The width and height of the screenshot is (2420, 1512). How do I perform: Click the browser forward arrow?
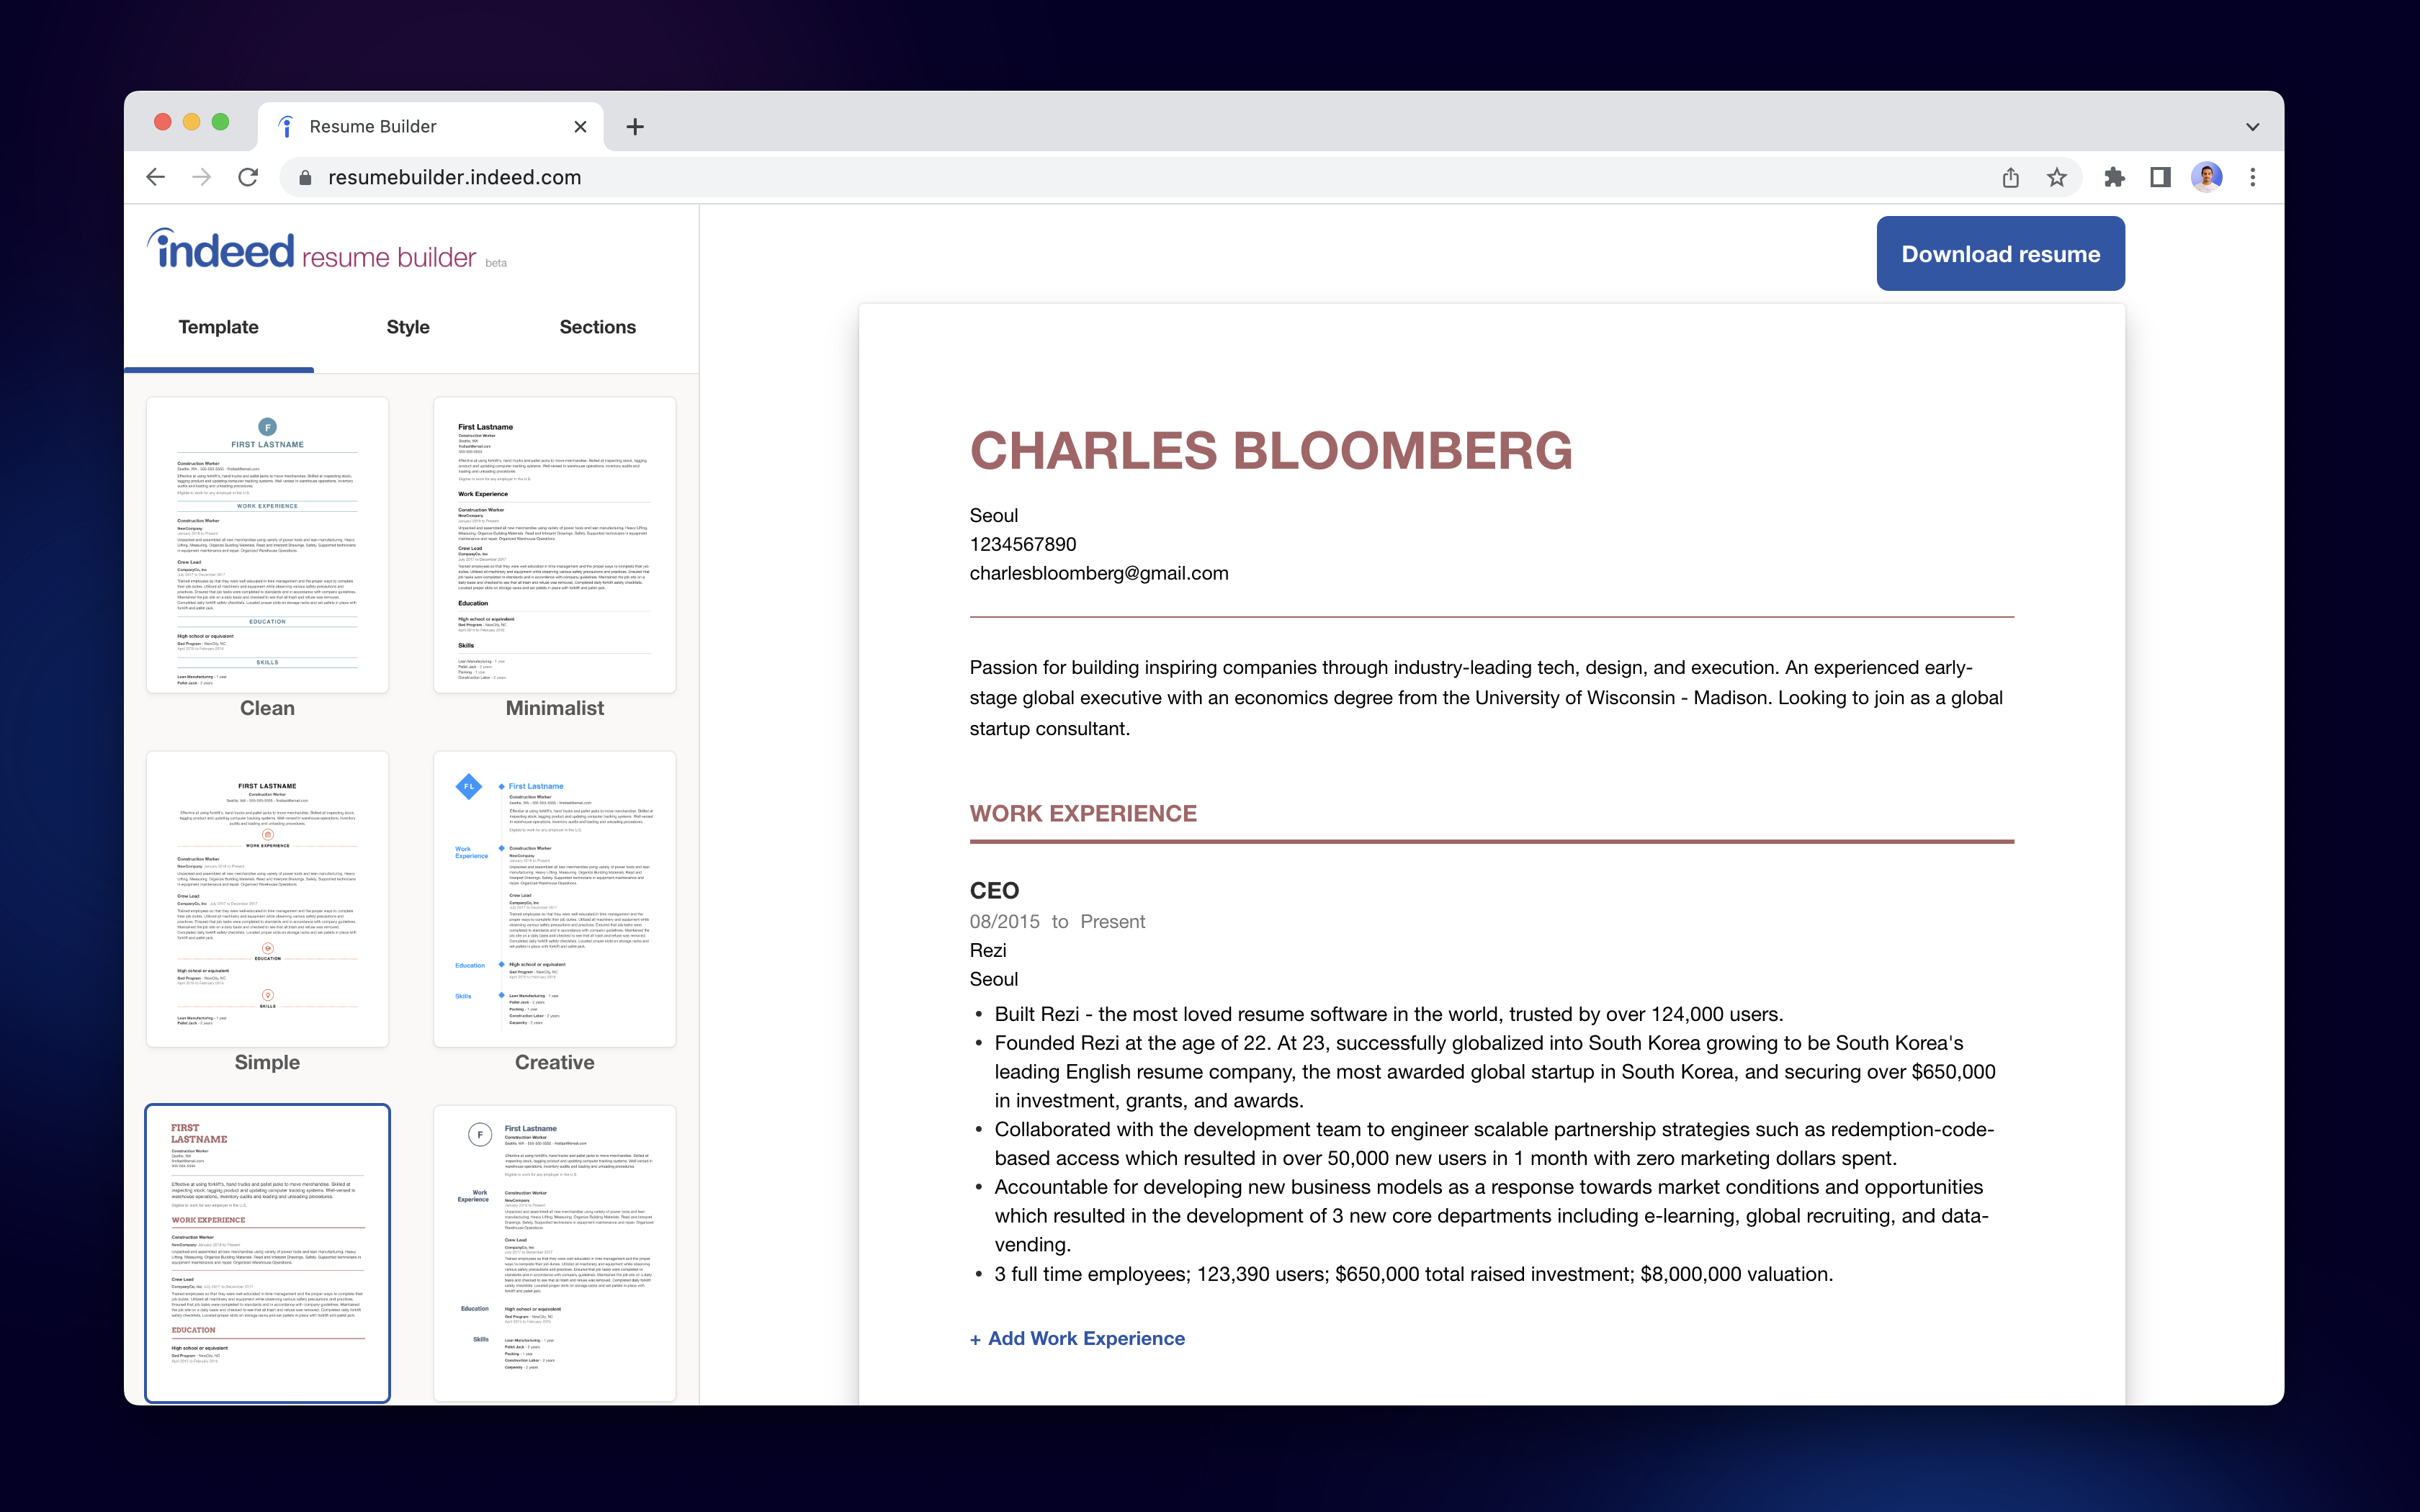[201, 177]
